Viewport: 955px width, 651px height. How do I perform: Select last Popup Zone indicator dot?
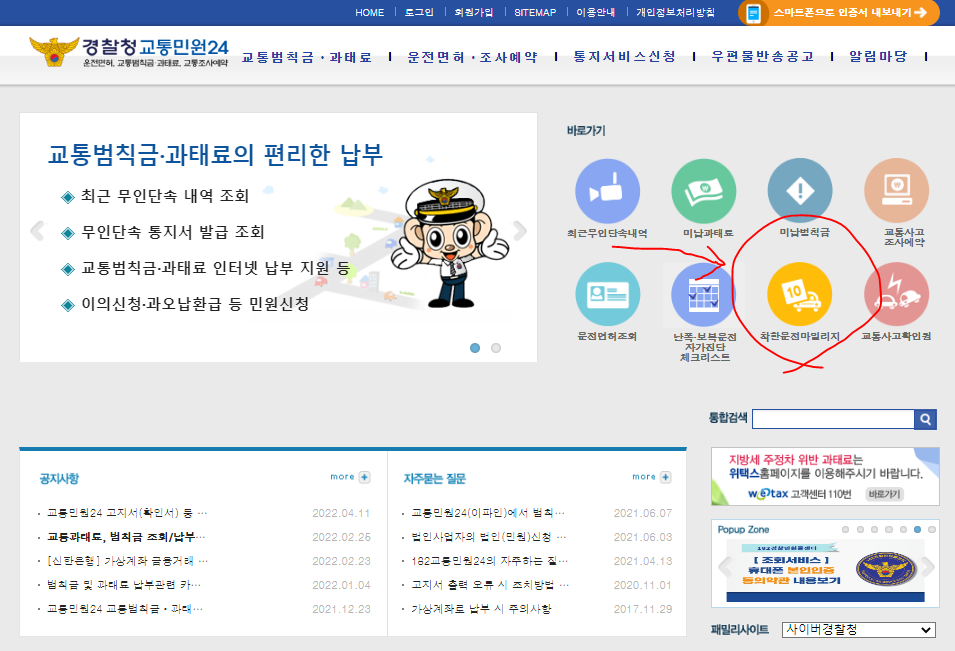pyautogui.click(x=932, y=529)
